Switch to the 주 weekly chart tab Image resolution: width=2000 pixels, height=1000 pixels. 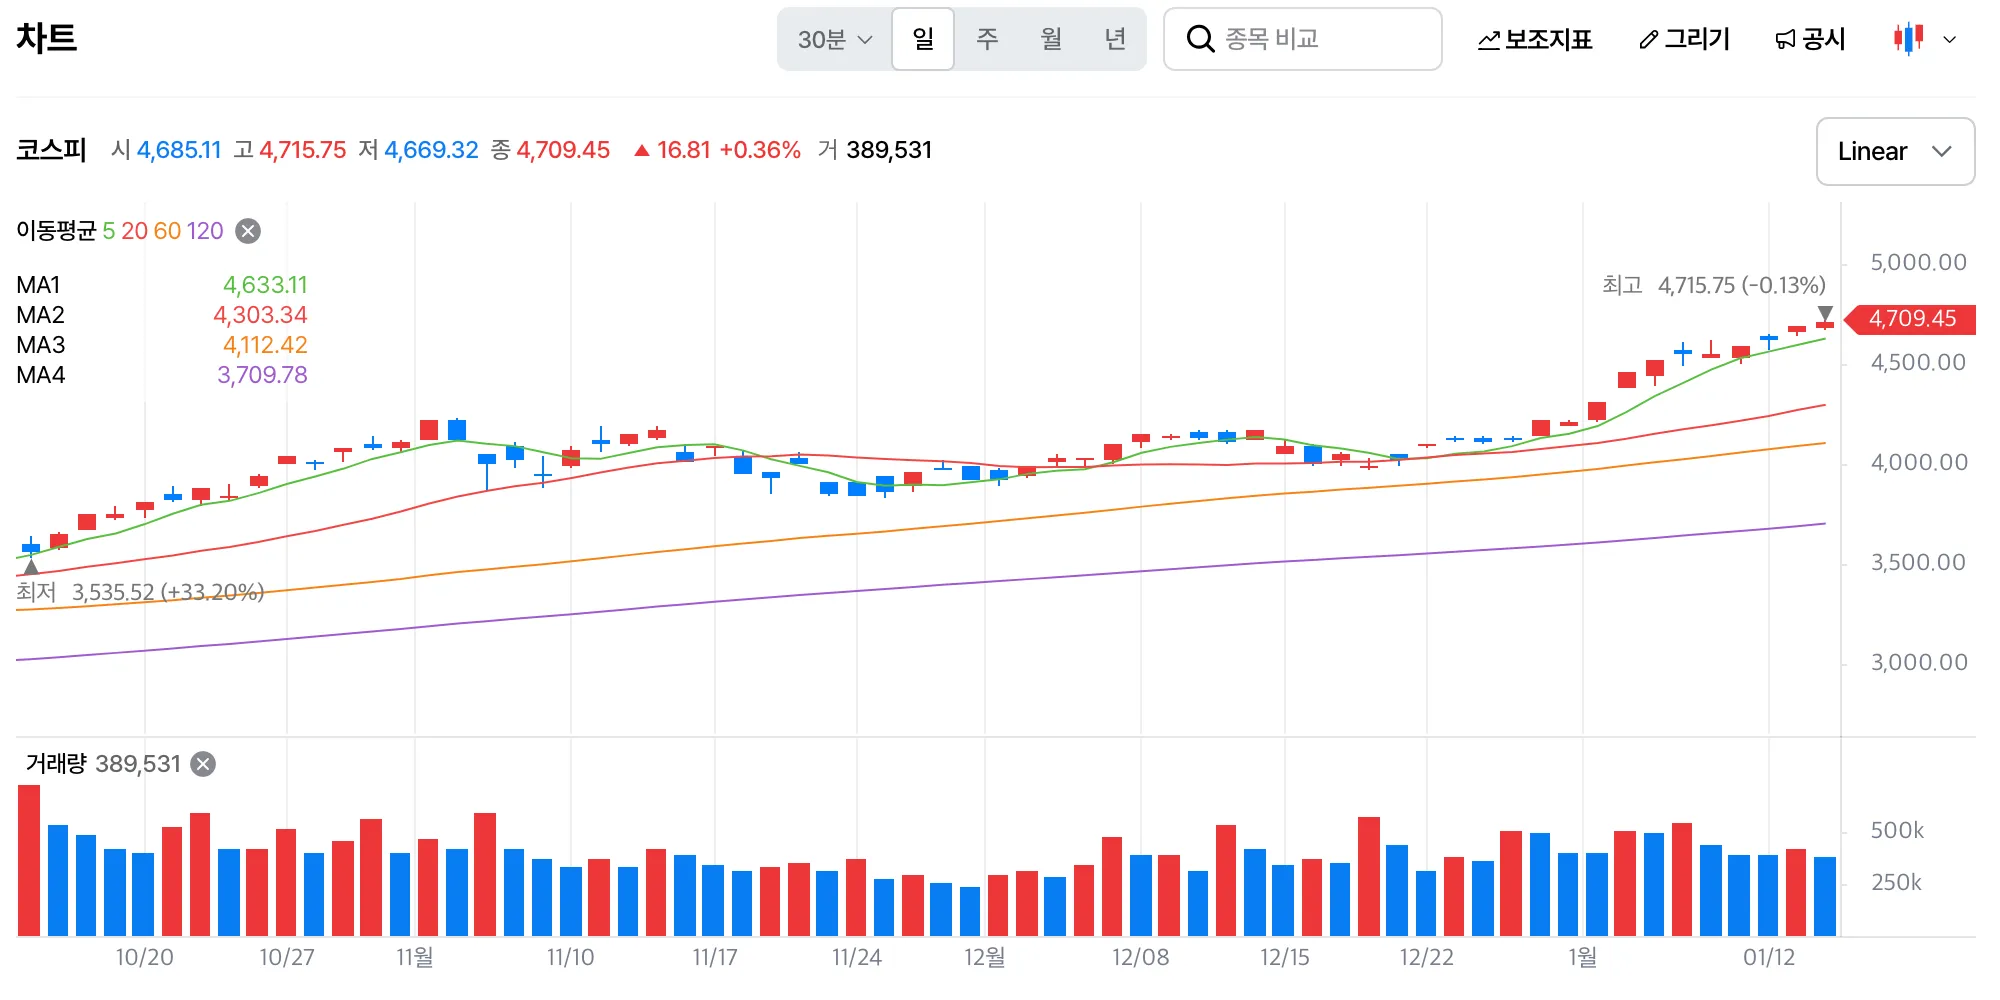[988, 39]
